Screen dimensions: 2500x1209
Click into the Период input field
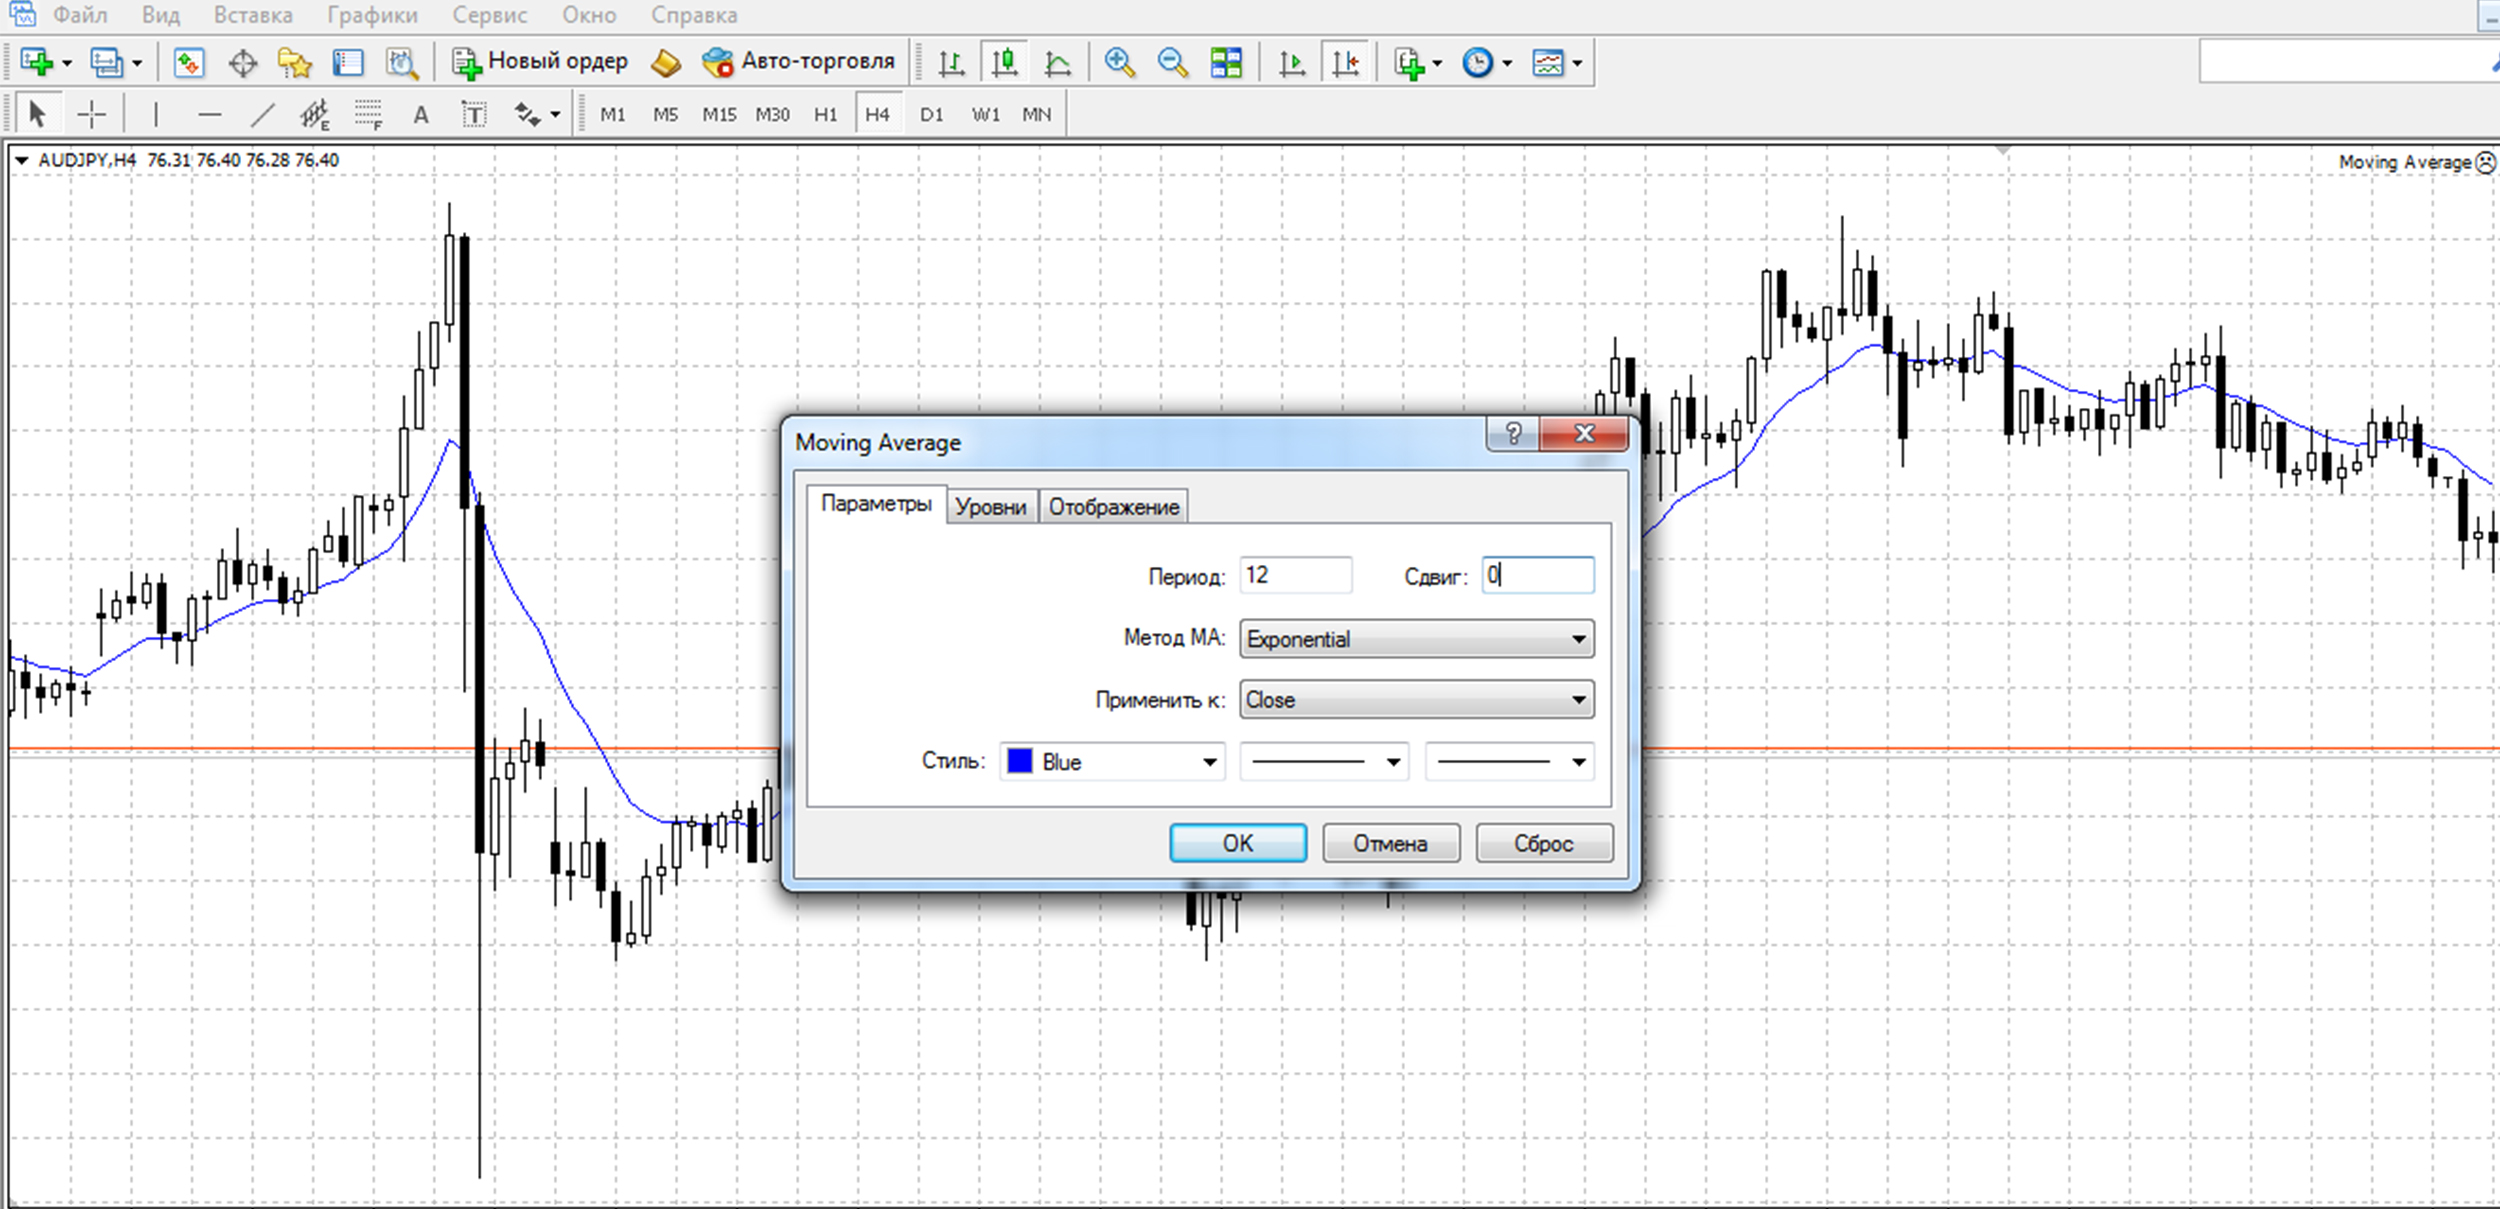1295,575
